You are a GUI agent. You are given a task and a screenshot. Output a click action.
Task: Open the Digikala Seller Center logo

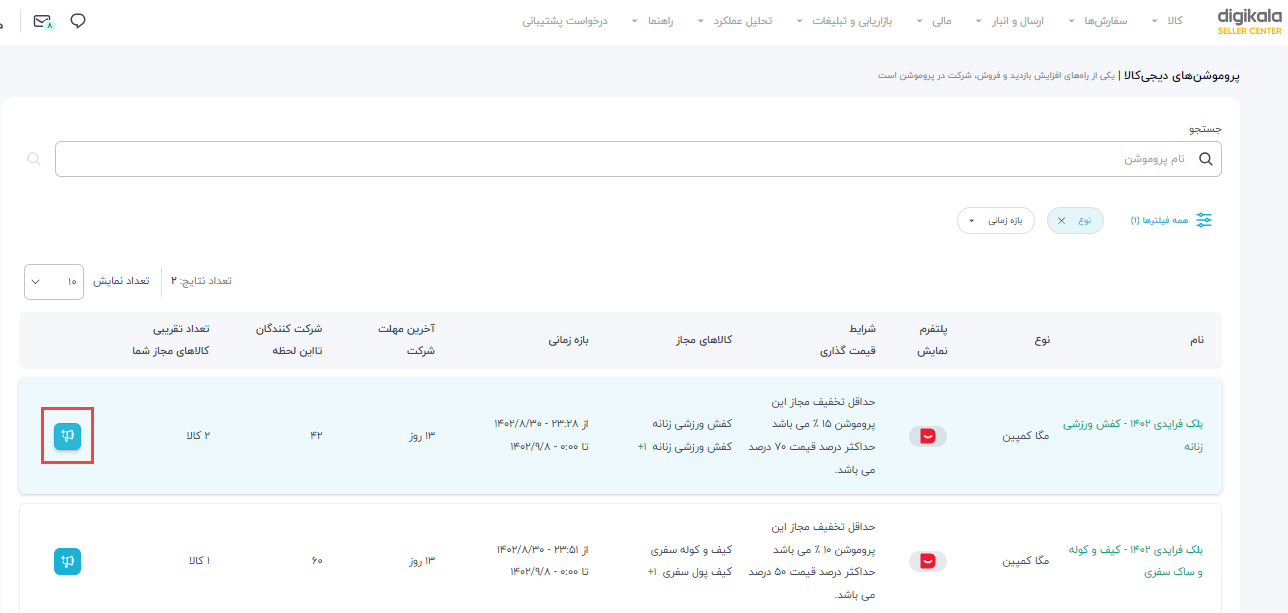1249,21
